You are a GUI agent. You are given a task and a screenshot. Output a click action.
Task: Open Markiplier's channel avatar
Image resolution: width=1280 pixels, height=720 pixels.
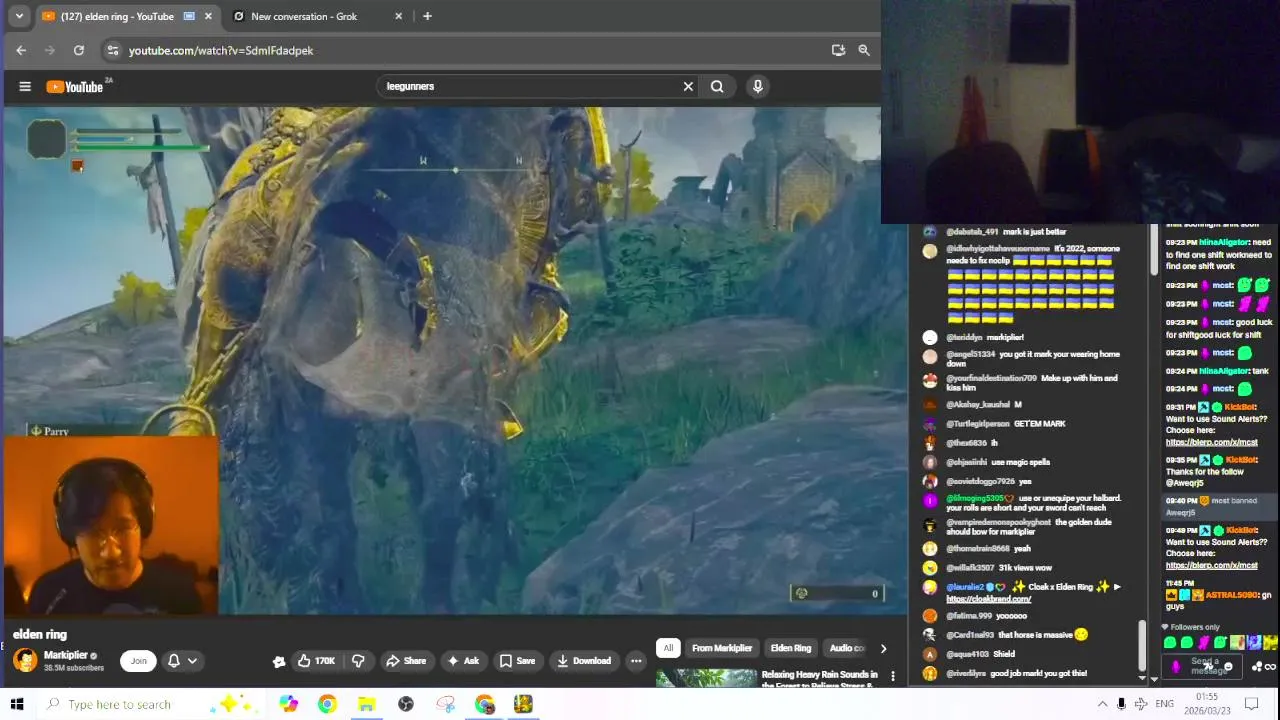pyautogui.click(x=25, y=660)
